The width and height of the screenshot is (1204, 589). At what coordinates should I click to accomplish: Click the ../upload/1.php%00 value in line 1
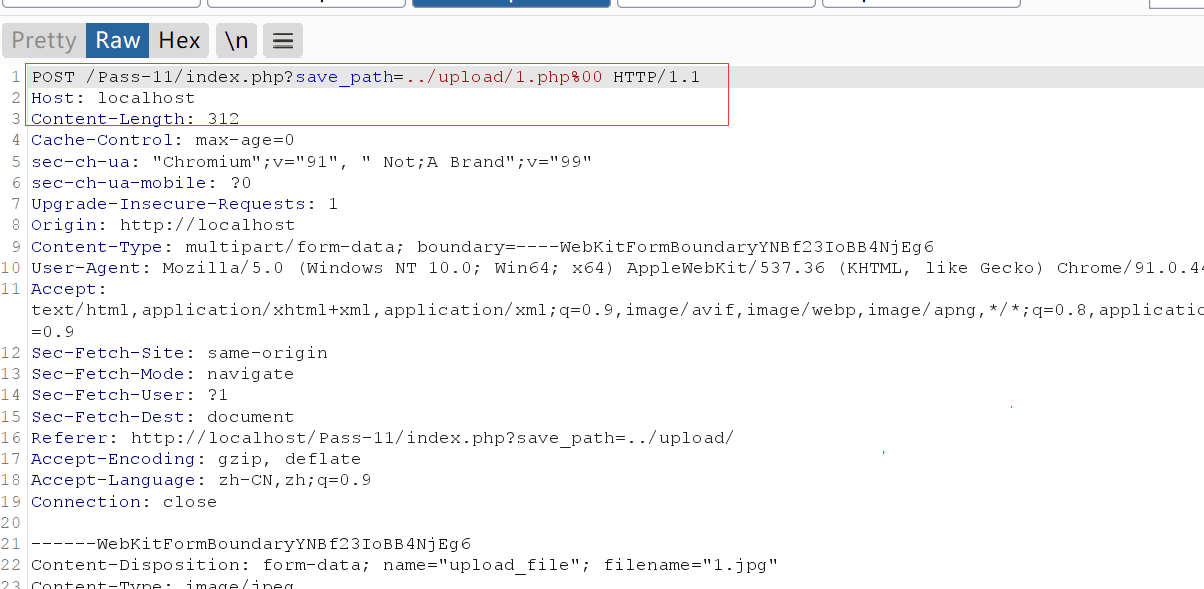(504, 77)
